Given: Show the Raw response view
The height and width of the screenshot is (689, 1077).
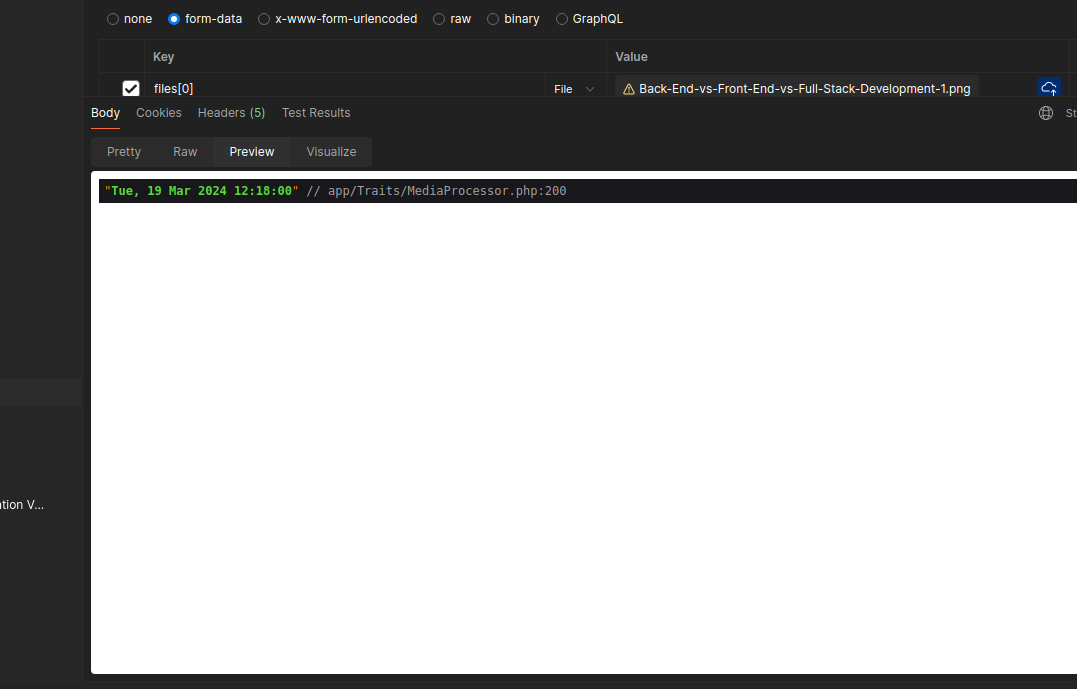Looking at the screenshot, I should tap(185, 152).
